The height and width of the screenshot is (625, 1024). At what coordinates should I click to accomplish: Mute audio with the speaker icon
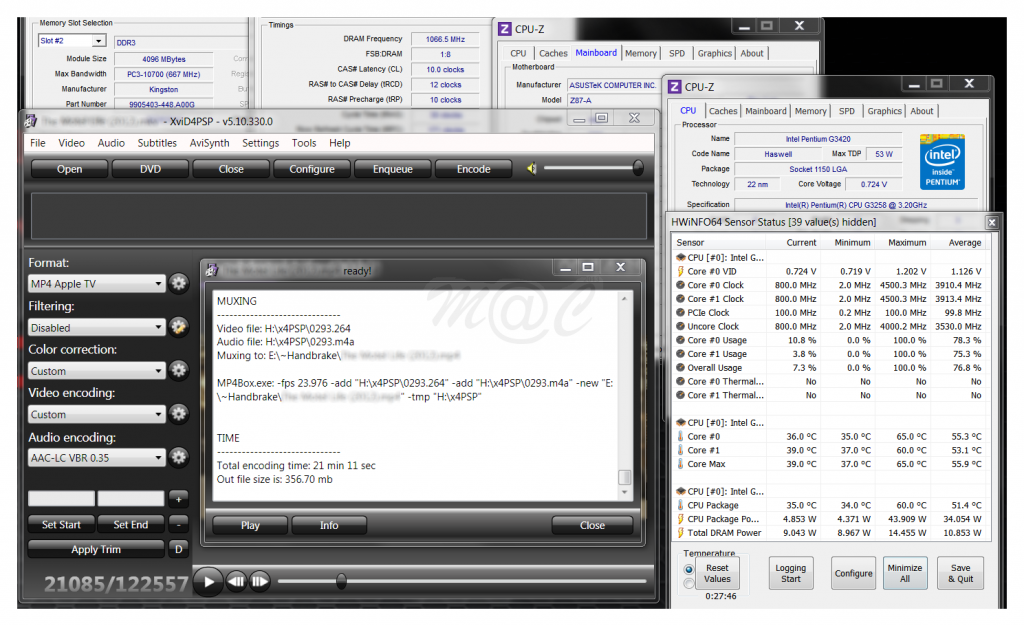[x=533, y=169]
